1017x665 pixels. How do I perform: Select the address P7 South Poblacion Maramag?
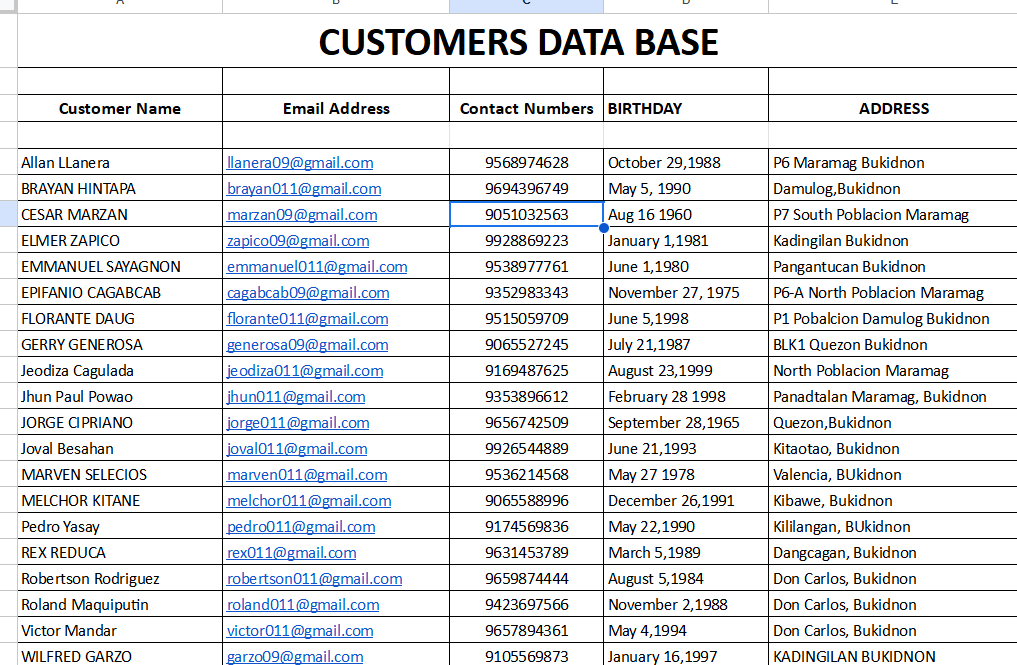(893, 214)
